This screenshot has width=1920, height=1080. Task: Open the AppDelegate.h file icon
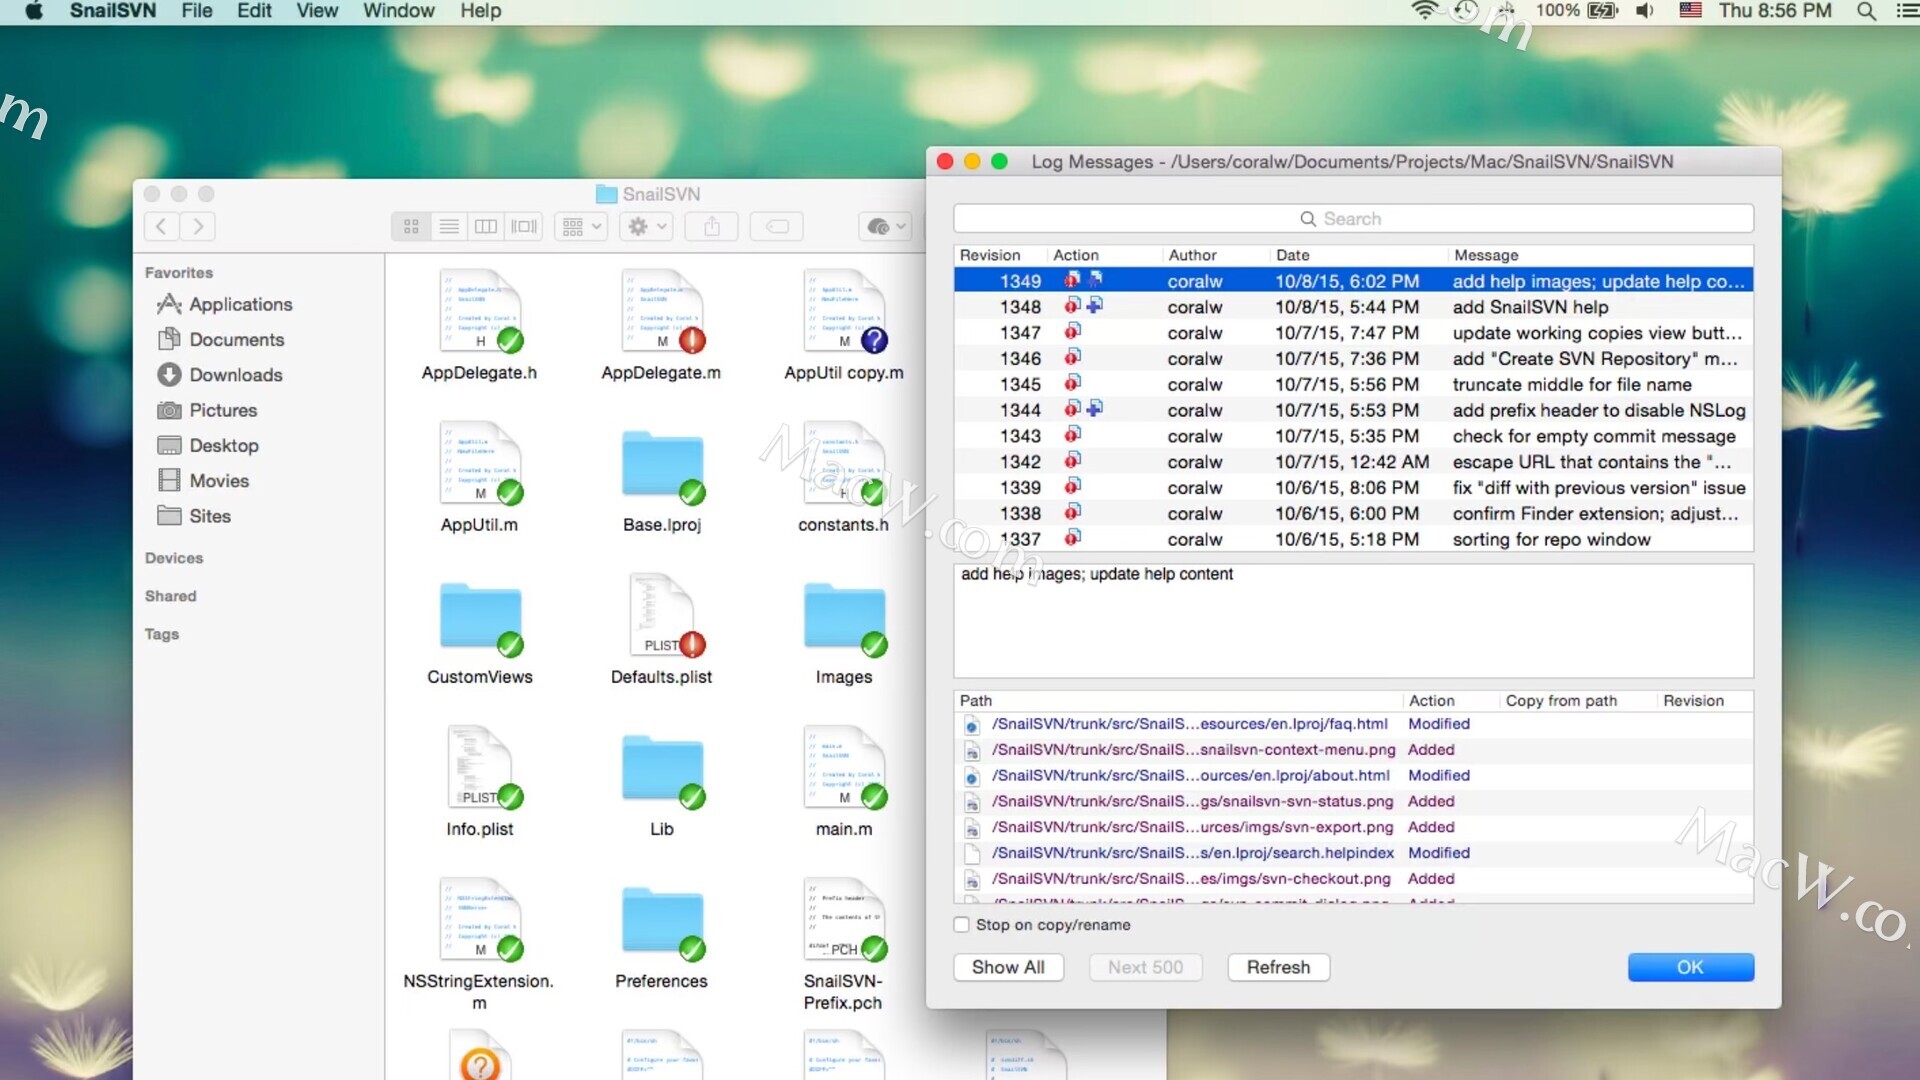480,311
